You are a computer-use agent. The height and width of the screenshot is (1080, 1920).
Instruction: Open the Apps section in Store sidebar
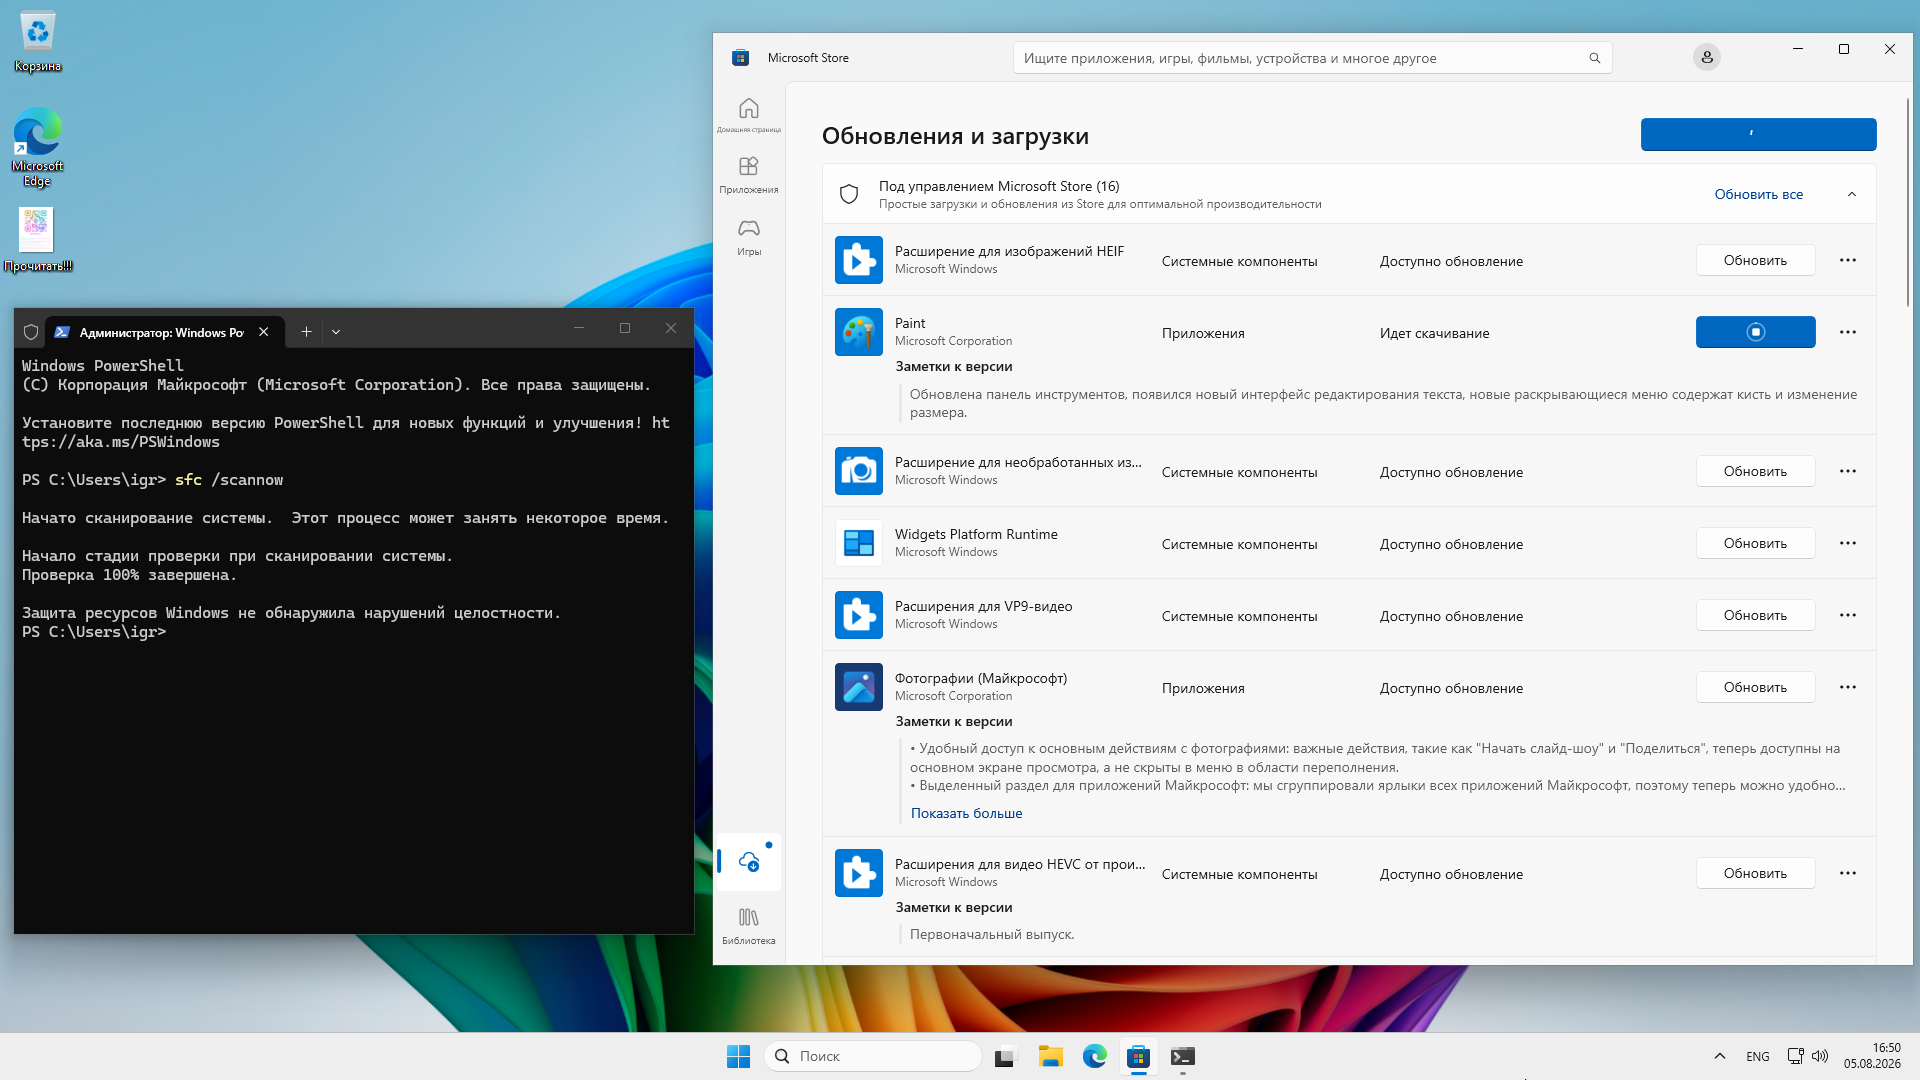point(749,175)
